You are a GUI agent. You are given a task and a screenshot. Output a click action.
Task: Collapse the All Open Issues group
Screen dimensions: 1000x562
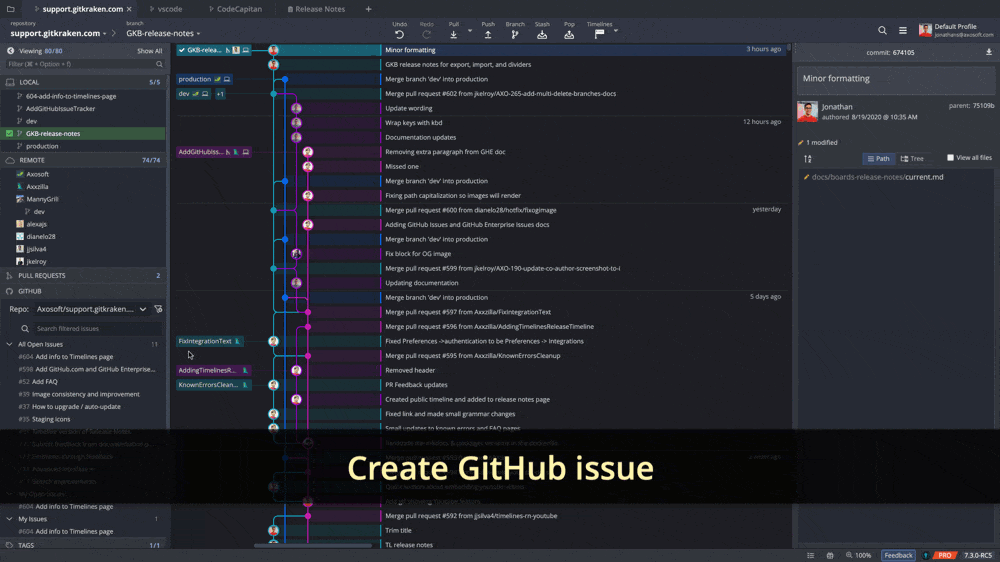coord(10,344)
